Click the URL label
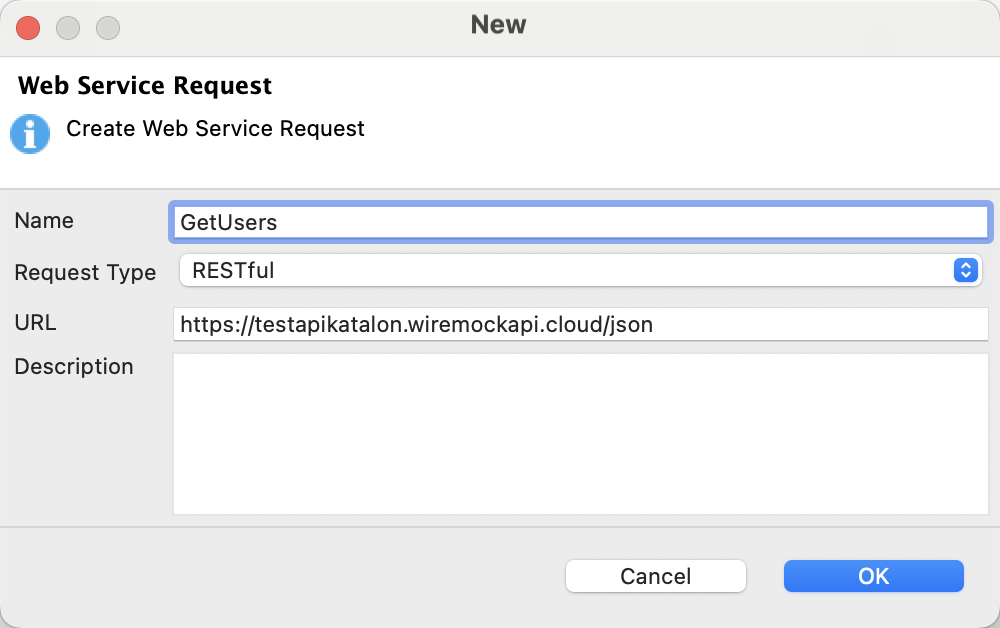Screen dimensions: 1000x628 pyautogui.click(x=35, y=323)
